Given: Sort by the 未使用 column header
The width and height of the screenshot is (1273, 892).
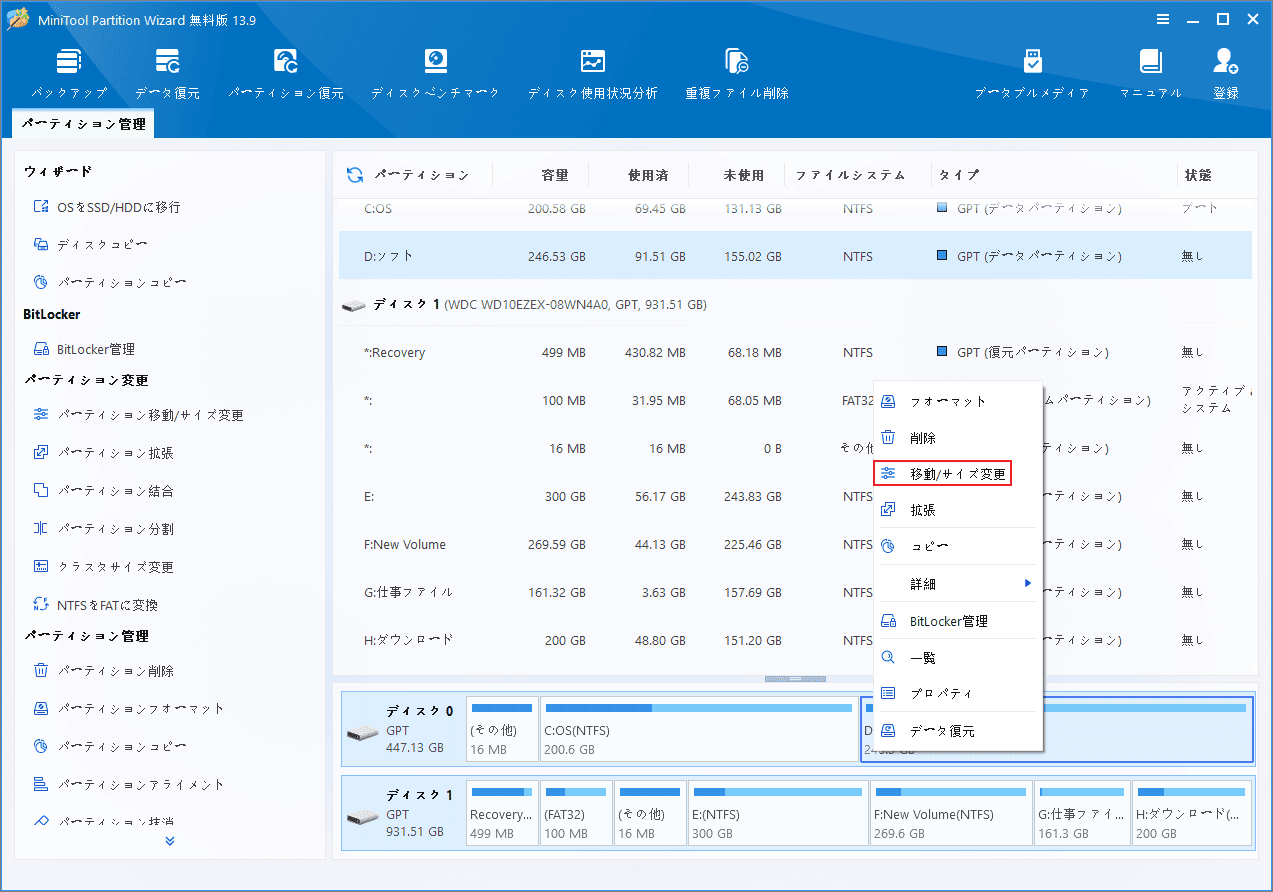Looking at the screenshot, I should [743, 175].
